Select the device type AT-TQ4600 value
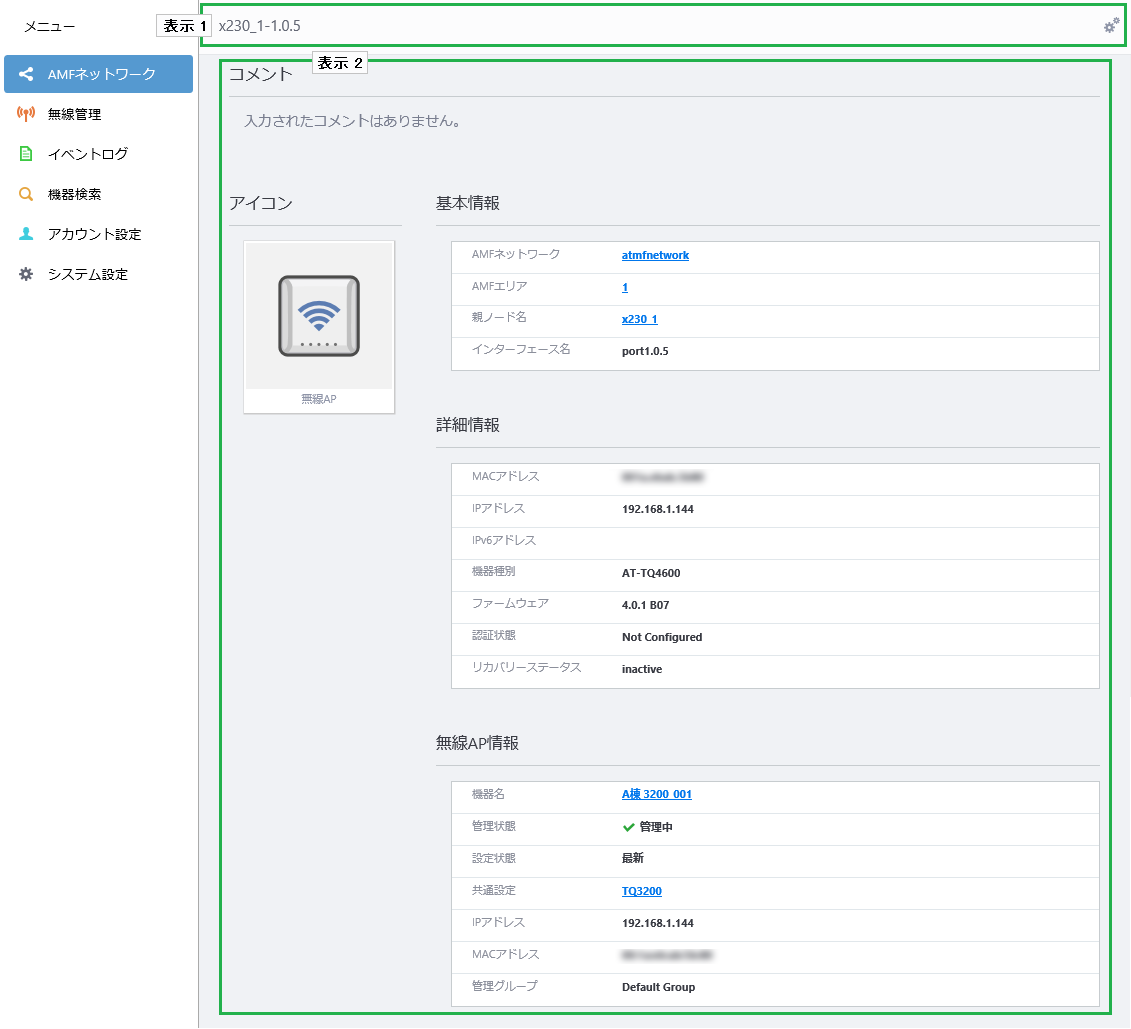Viewport: 1131px width, 1029px height. pos(651,573)
